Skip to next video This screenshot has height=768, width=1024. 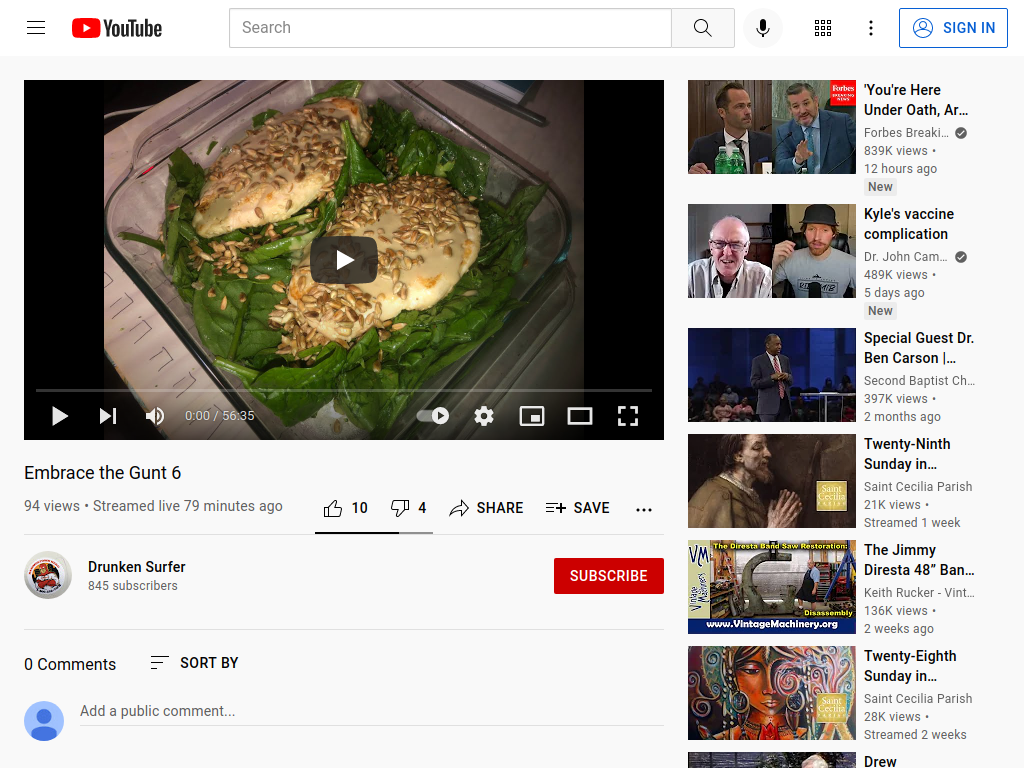tap(108, 416)
